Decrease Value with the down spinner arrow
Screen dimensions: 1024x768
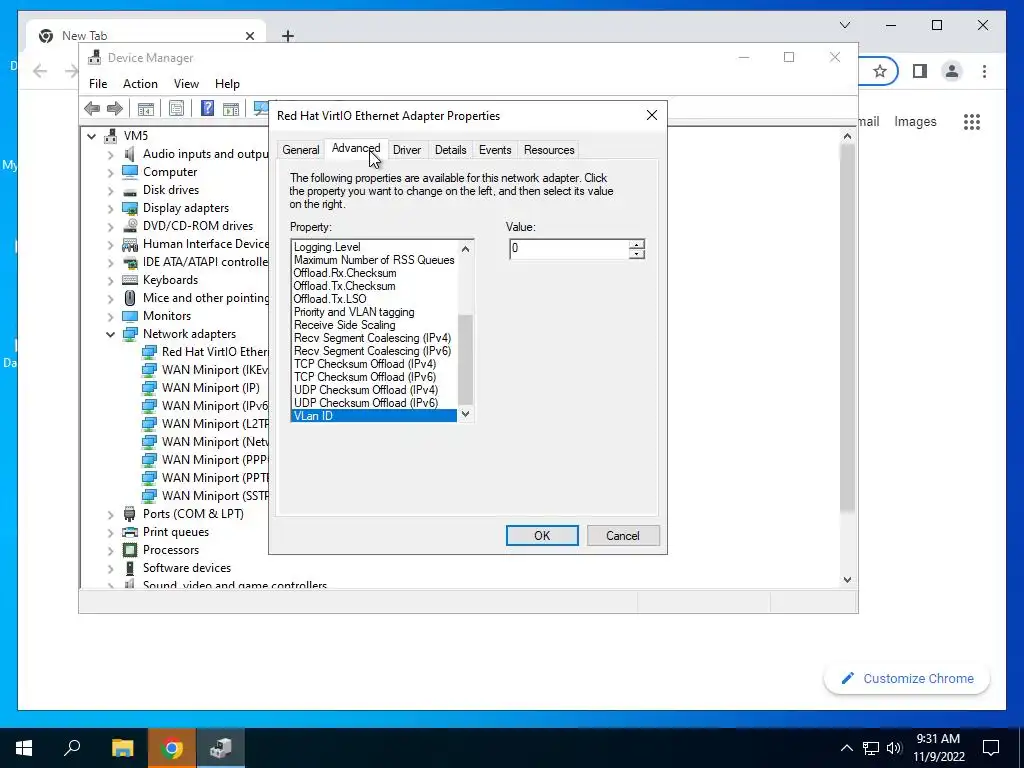pyautogui.click(x=637, y=253)
